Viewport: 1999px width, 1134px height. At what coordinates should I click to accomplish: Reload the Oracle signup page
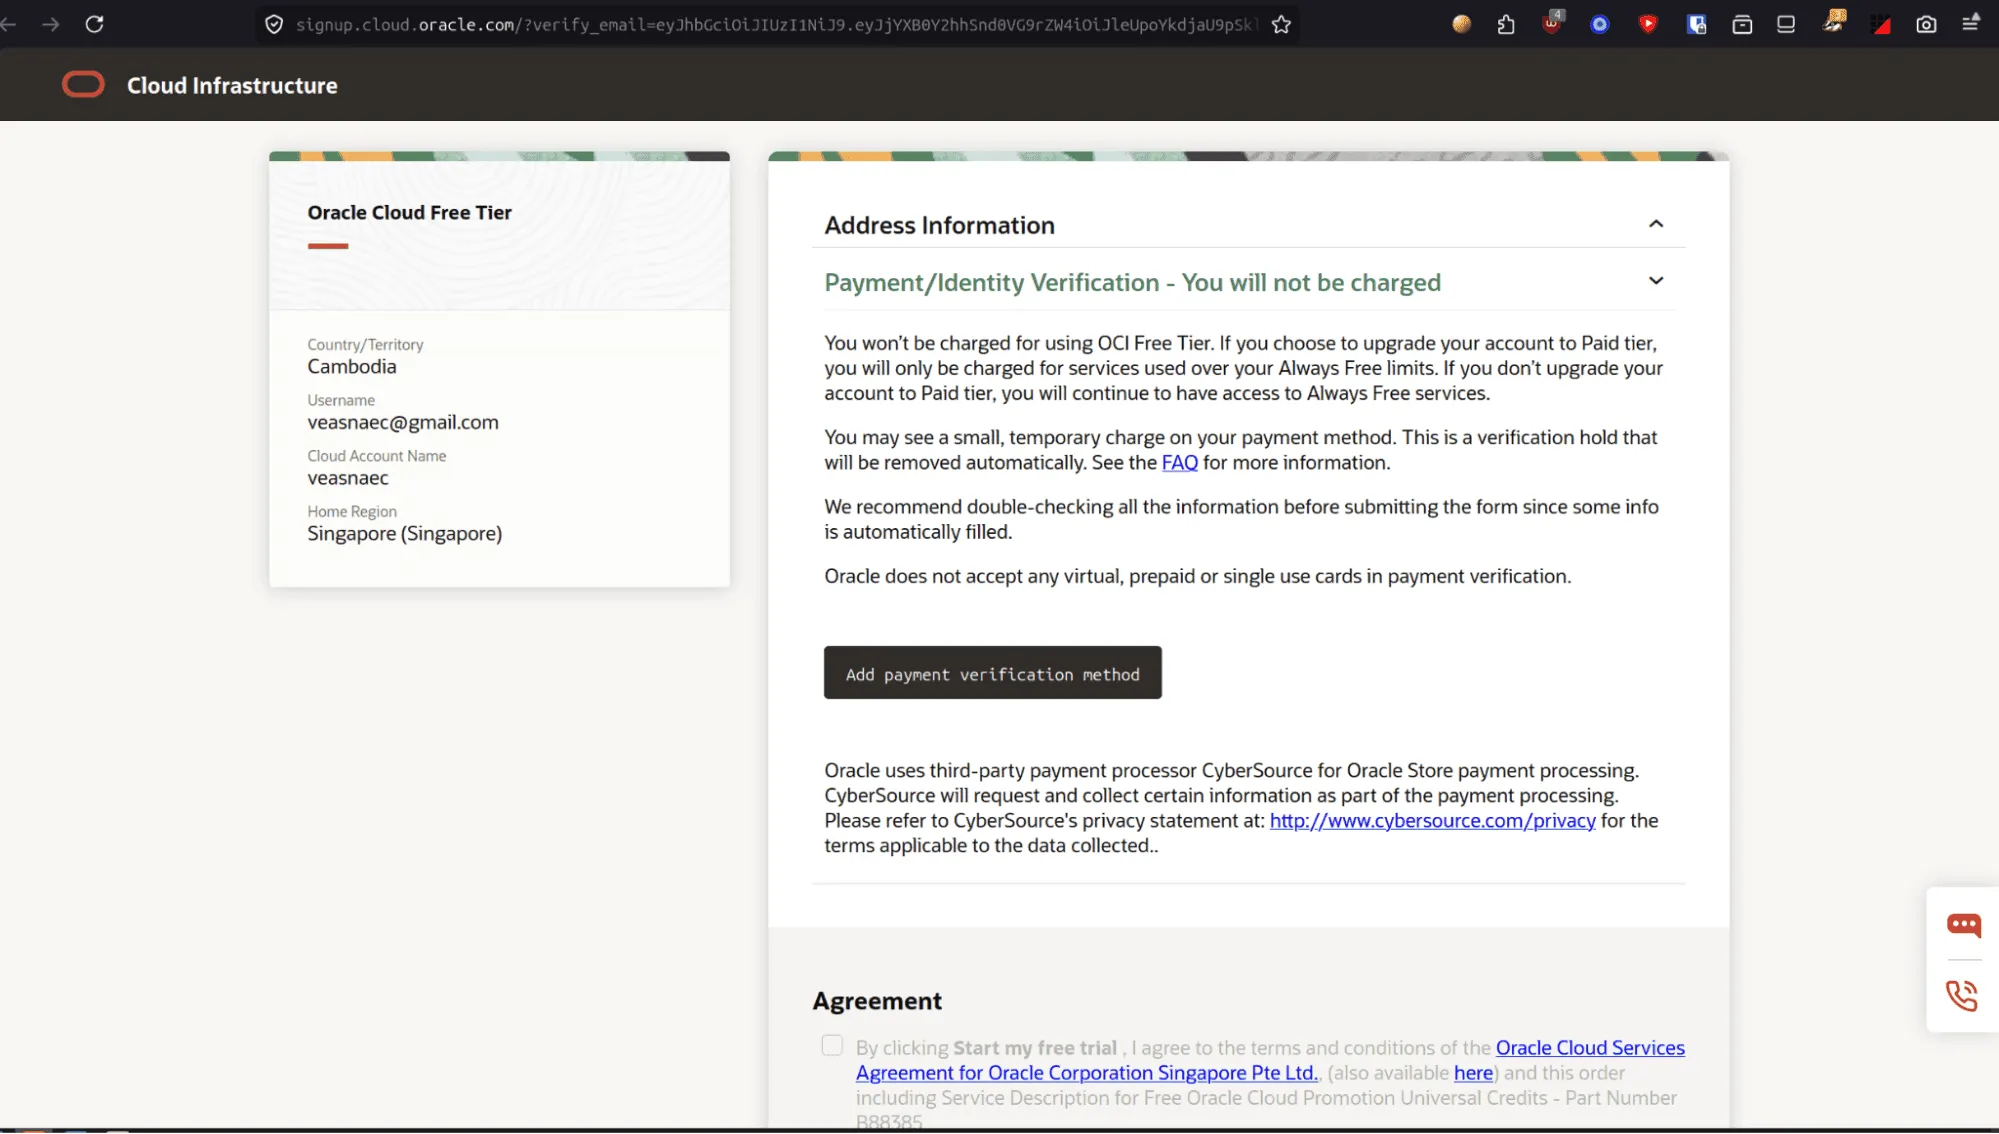click(94, 24)
